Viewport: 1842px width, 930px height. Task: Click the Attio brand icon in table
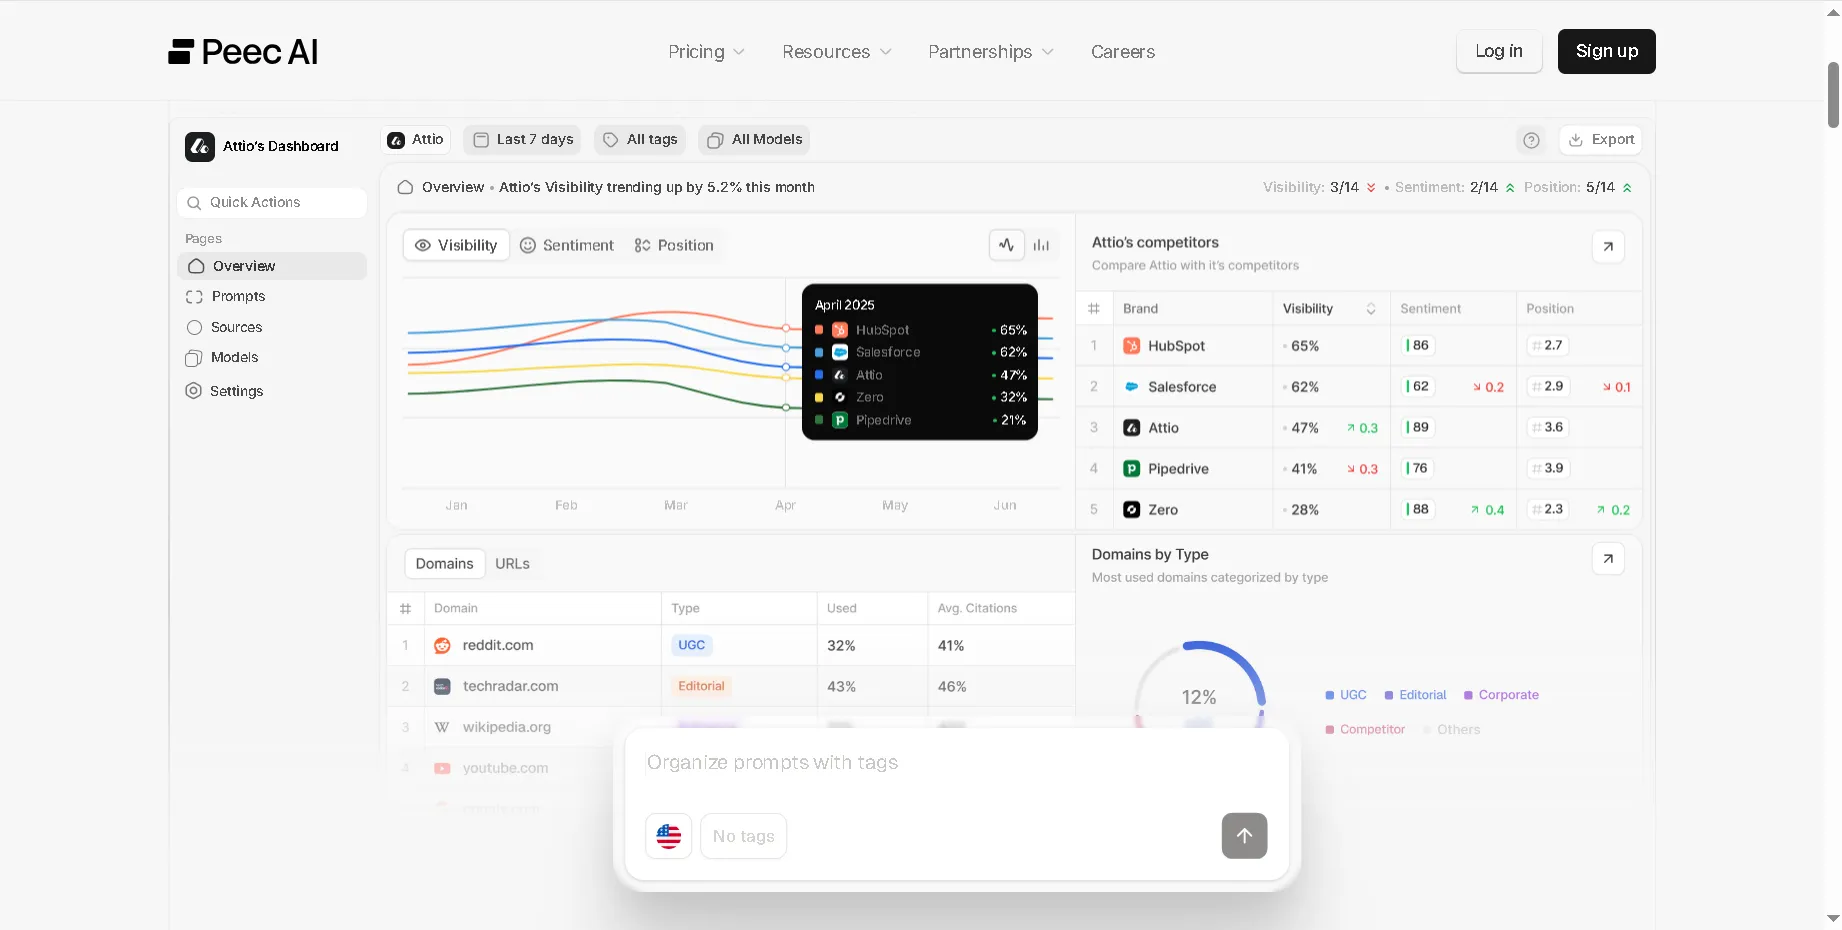coord(1132,428)
